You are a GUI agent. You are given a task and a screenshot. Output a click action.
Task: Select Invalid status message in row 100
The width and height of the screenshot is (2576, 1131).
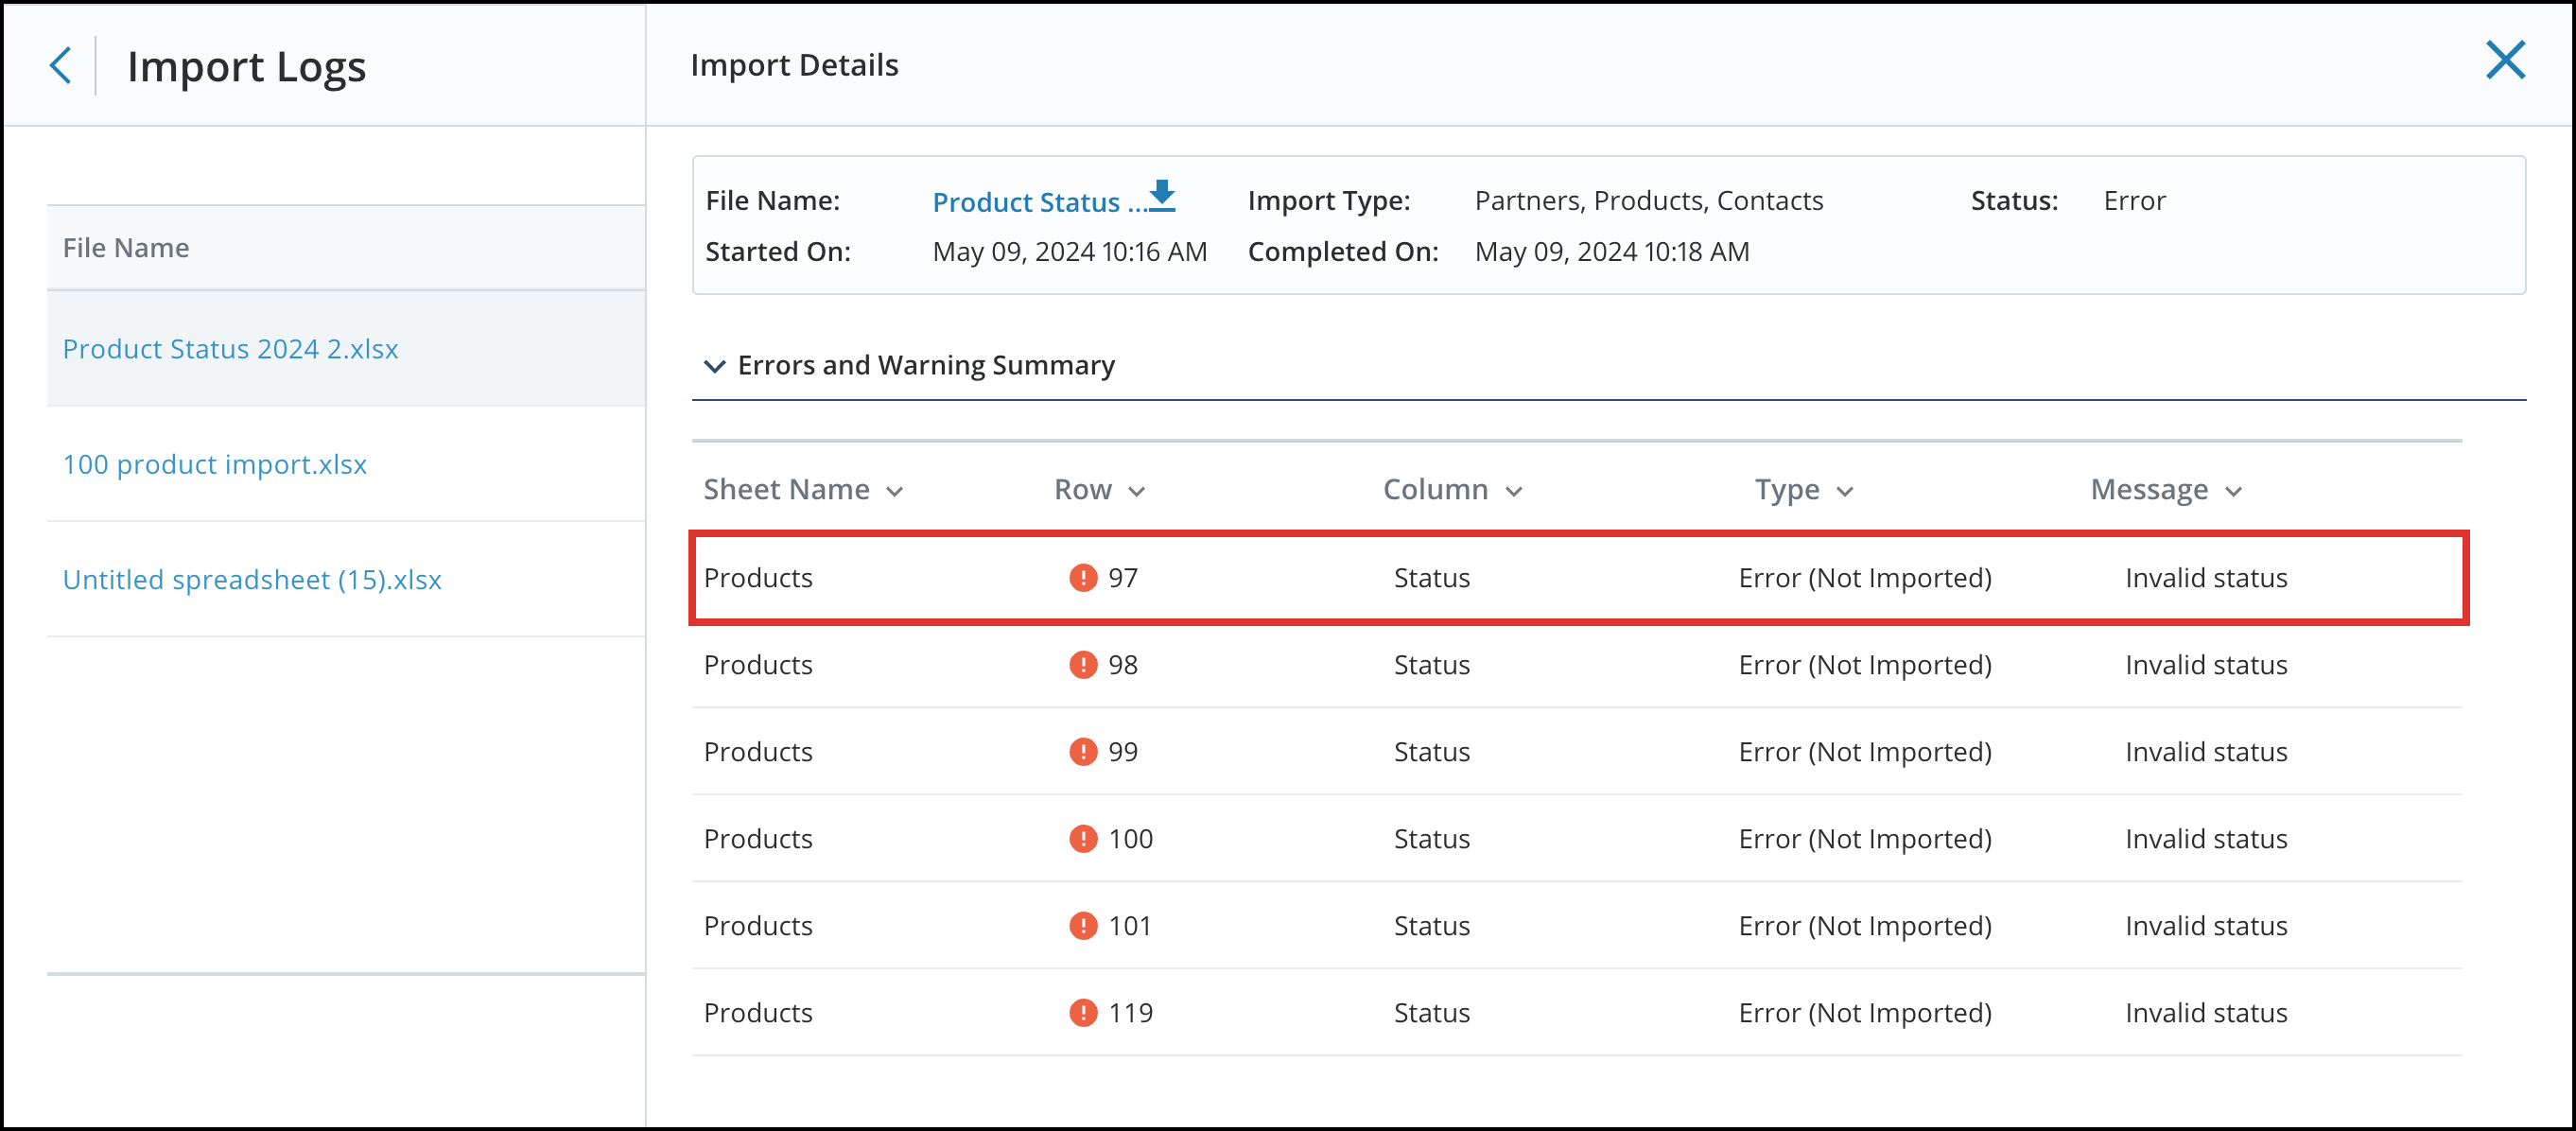pos(2206,838)
